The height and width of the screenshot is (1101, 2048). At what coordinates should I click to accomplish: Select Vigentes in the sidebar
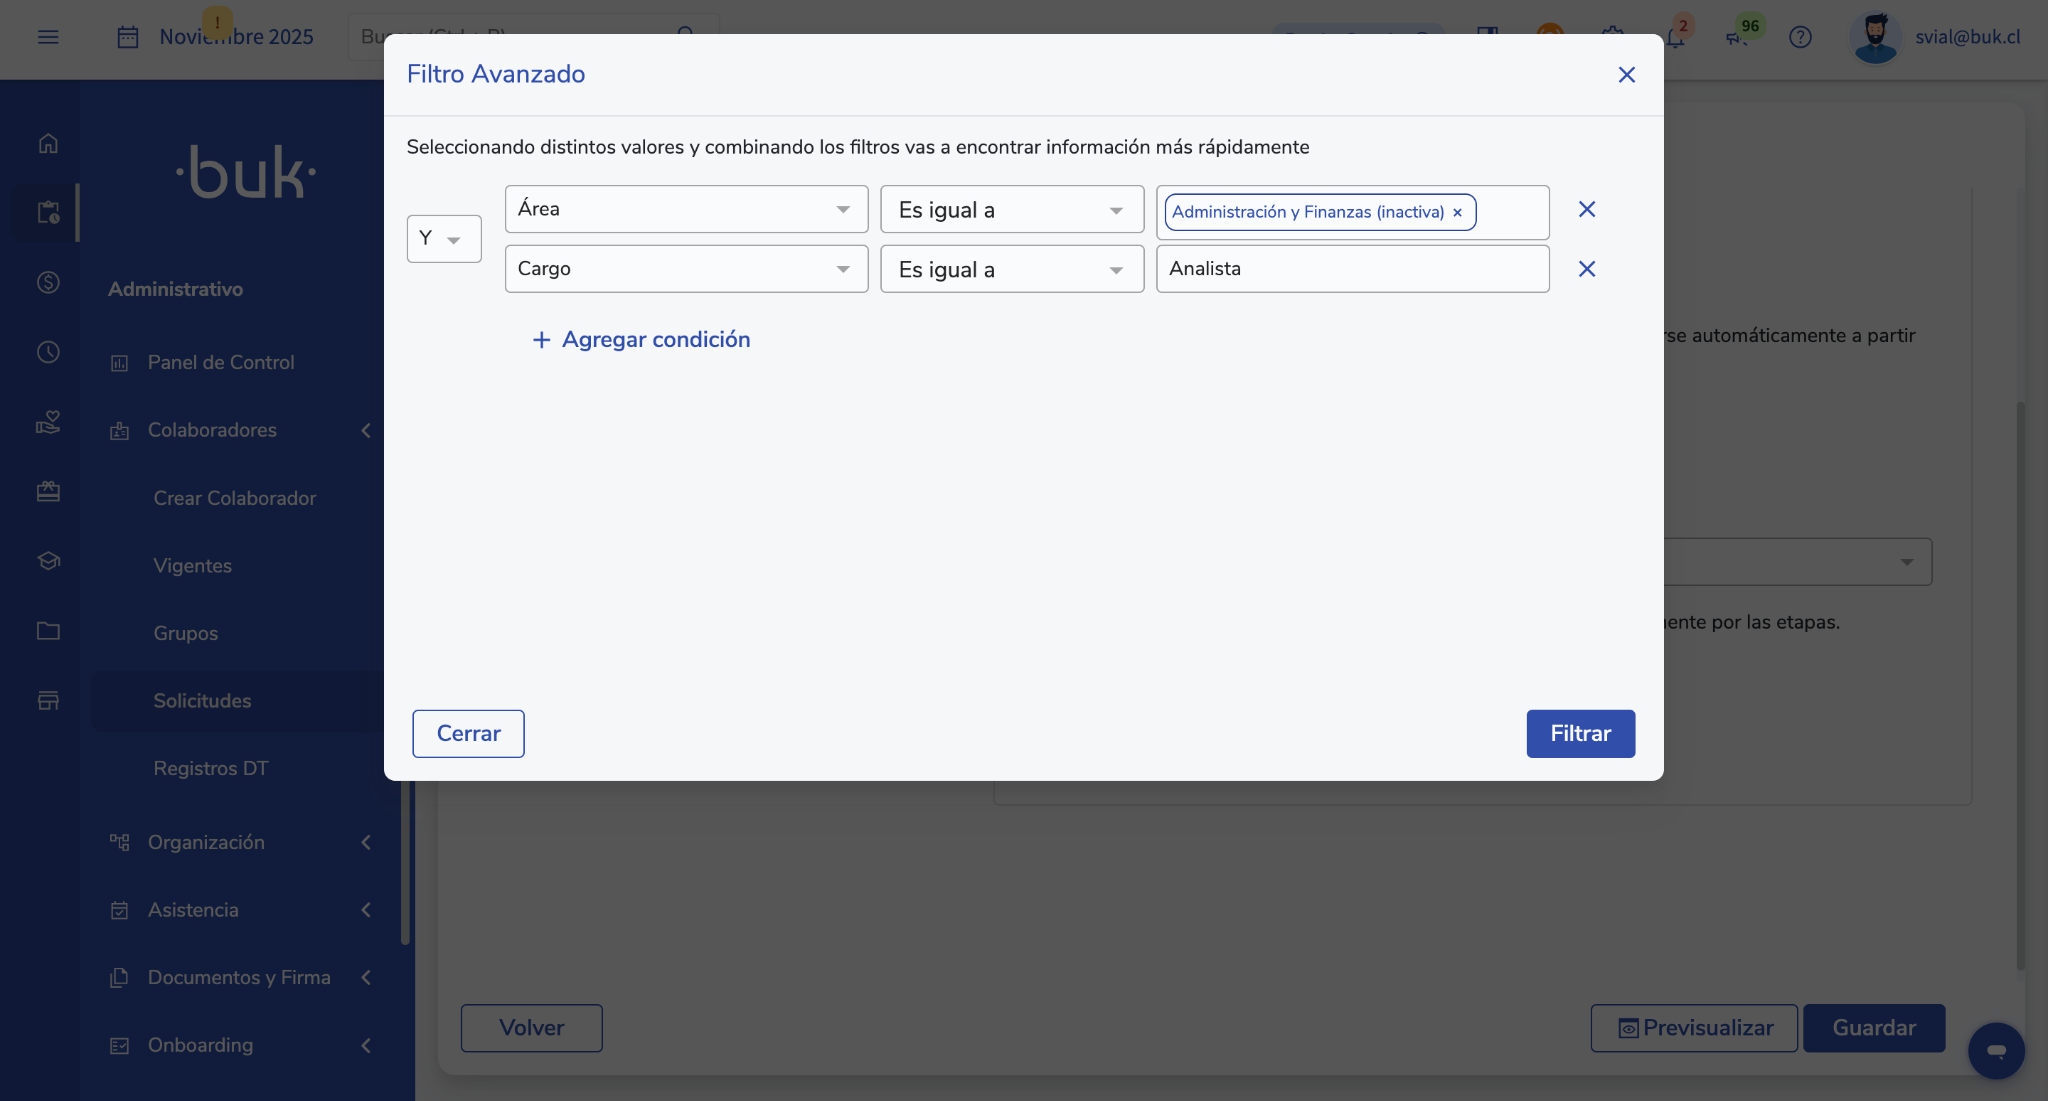point(192,566)
